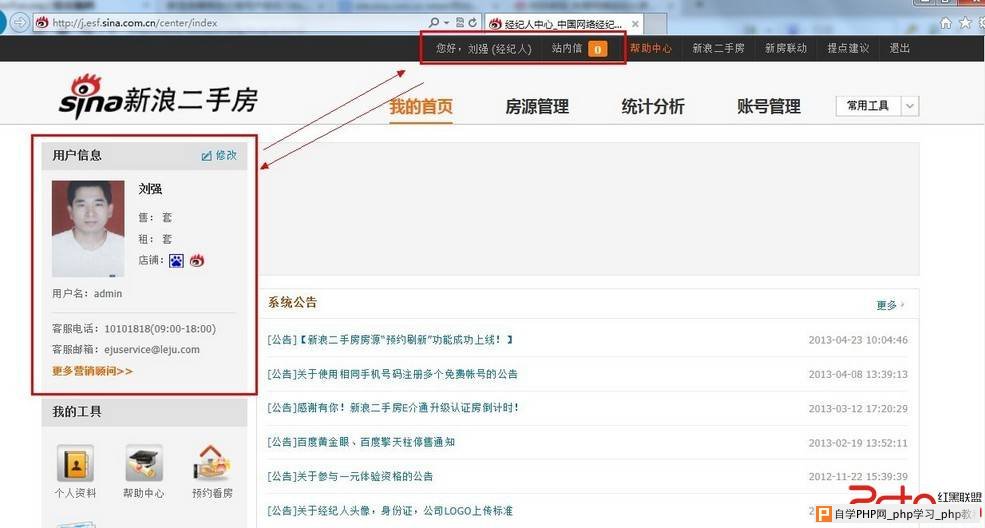This screenshot has width=985, height=528.
Task: Click timestamp 2013-04-23 10:04:46
Action: pyautogui.click(x=858, y=340)
